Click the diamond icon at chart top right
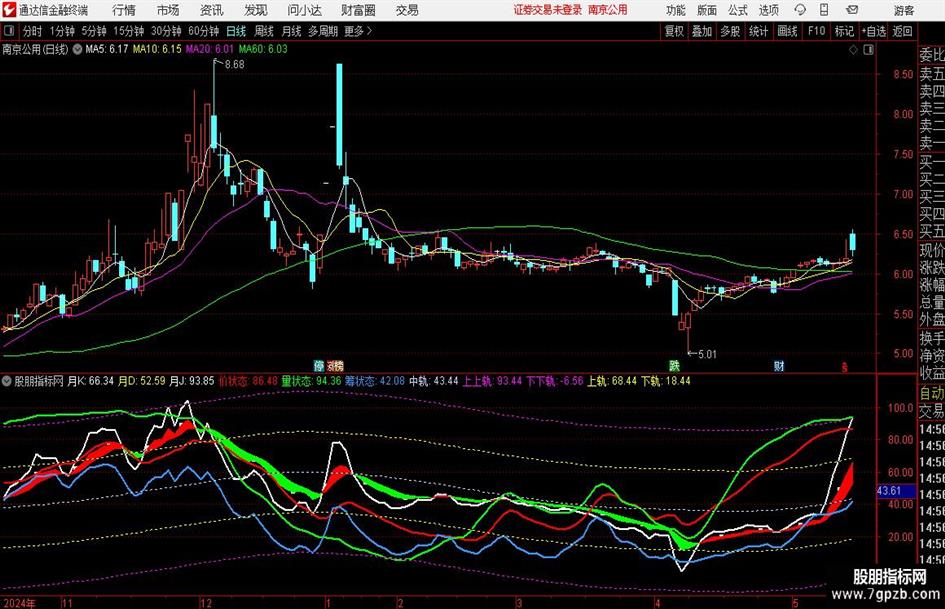The image size is (945, 609). pos(853,50)
